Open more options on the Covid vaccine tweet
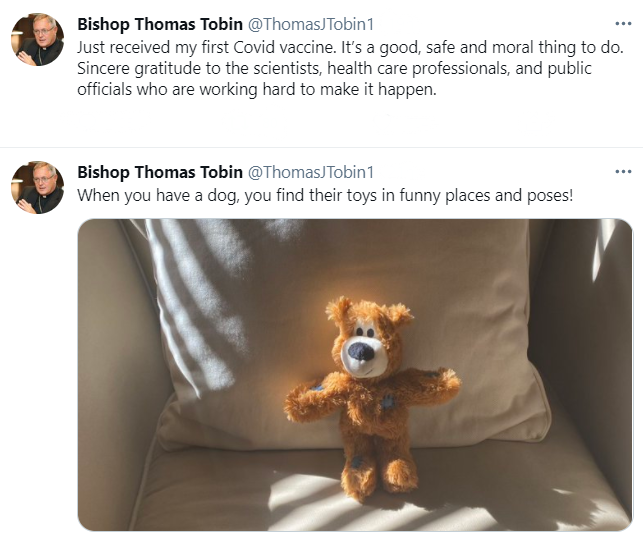Screen dimensions: 643x540 pos(622,22)
